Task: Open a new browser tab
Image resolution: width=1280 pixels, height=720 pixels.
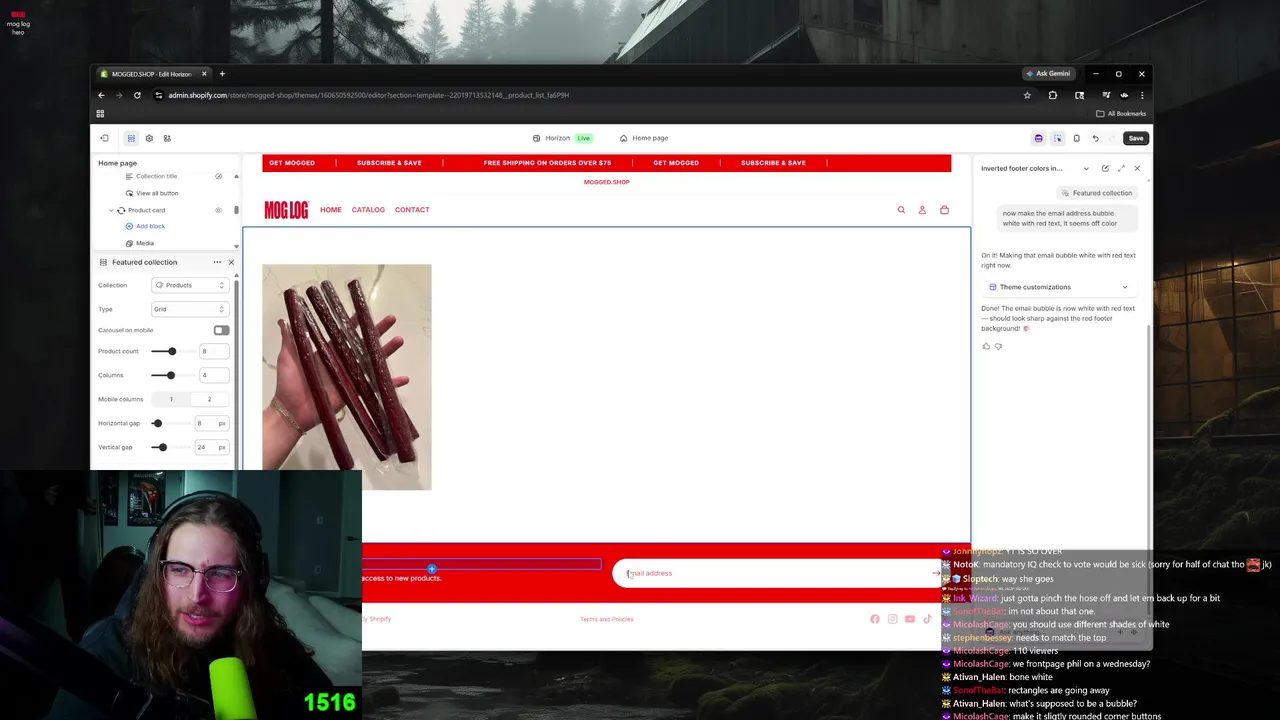Action: [222, 73]
